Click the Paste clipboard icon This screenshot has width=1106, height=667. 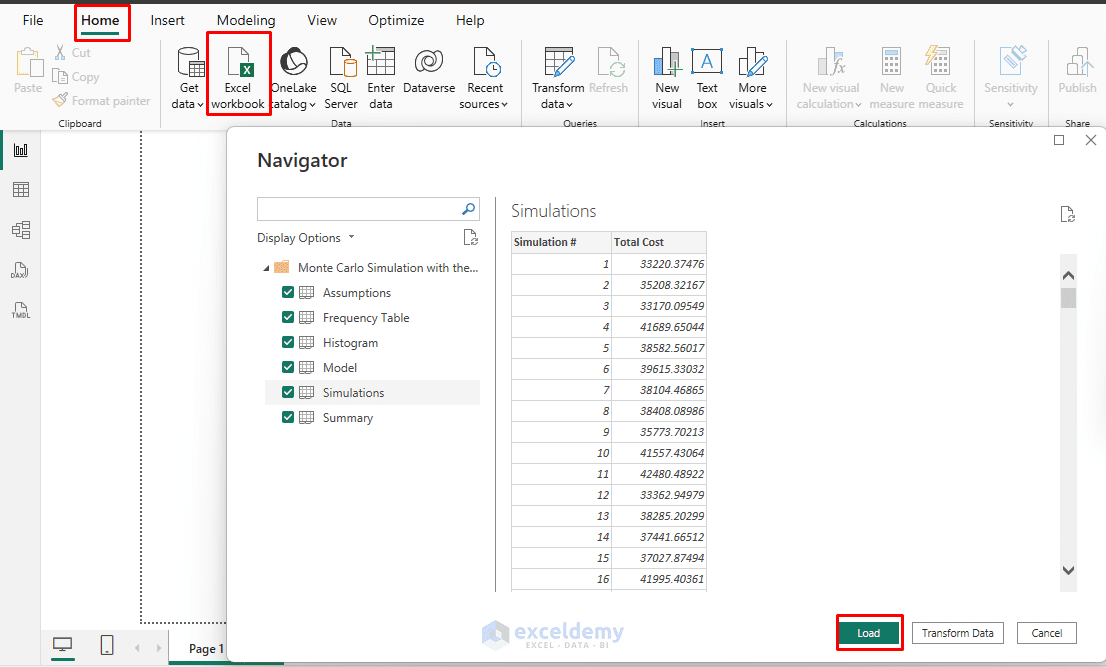[x=29, y=62]
